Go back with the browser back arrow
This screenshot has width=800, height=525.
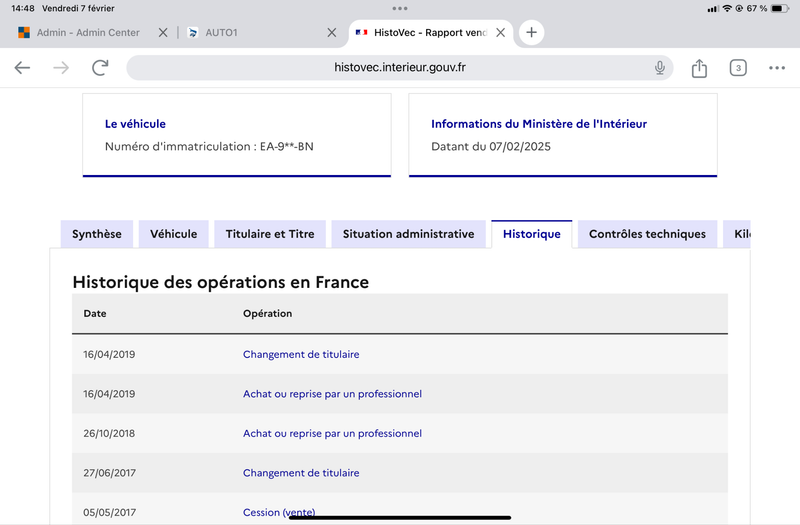(22, 67)
